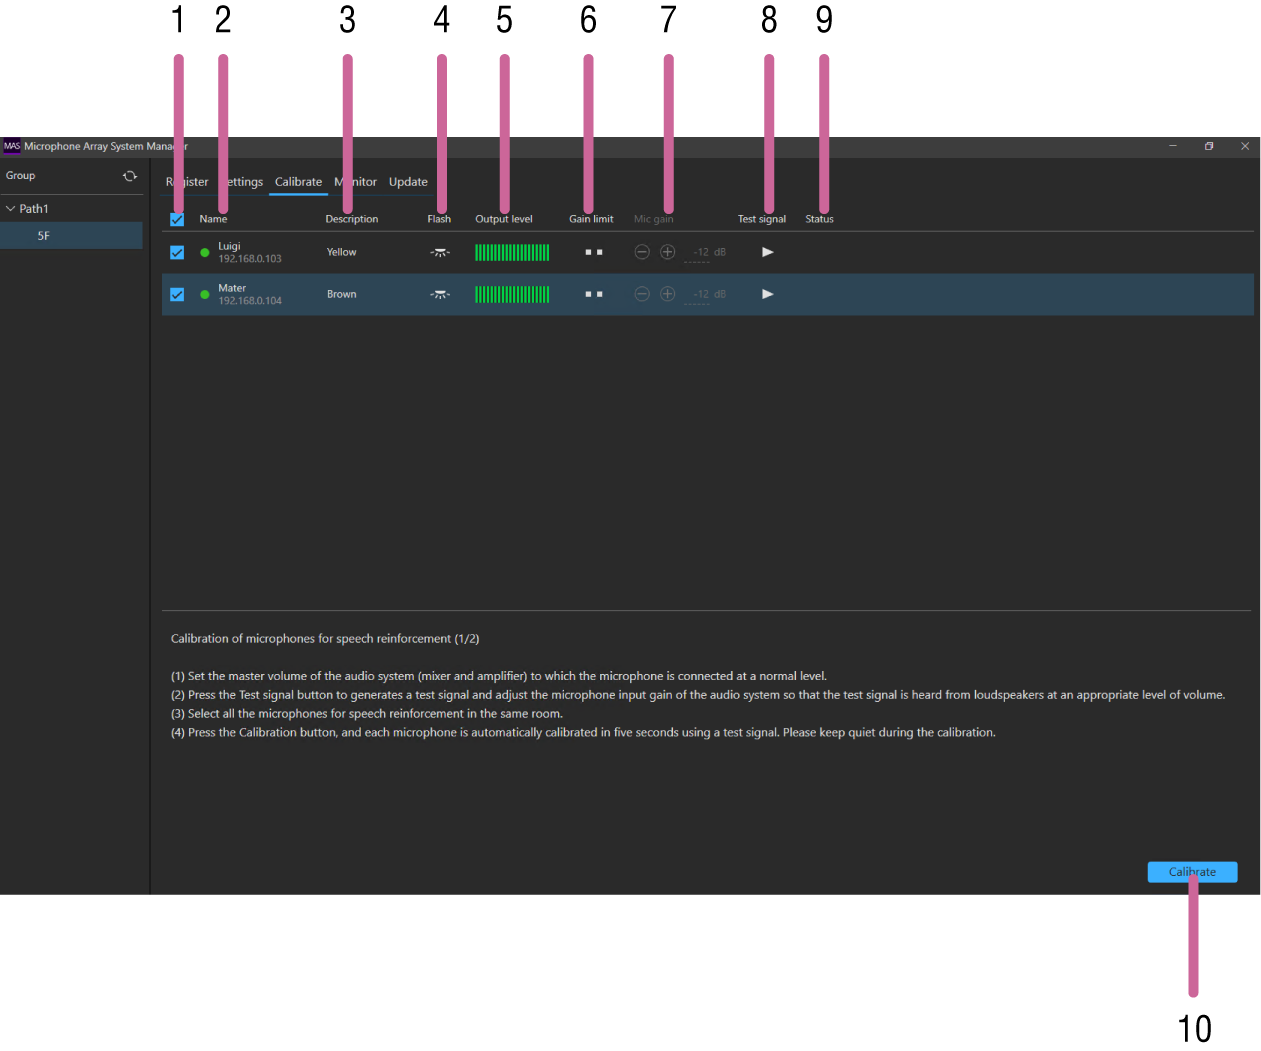The height and width of the screenshot is (1051, 1261).
Task: Flash the LED on Luigi microphone
Action: tap(440, 252)
